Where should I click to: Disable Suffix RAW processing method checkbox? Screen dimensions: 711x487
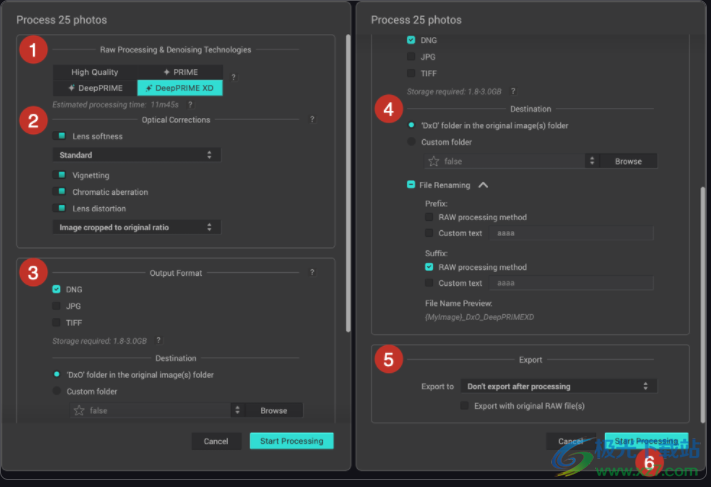tap(429, 267)
